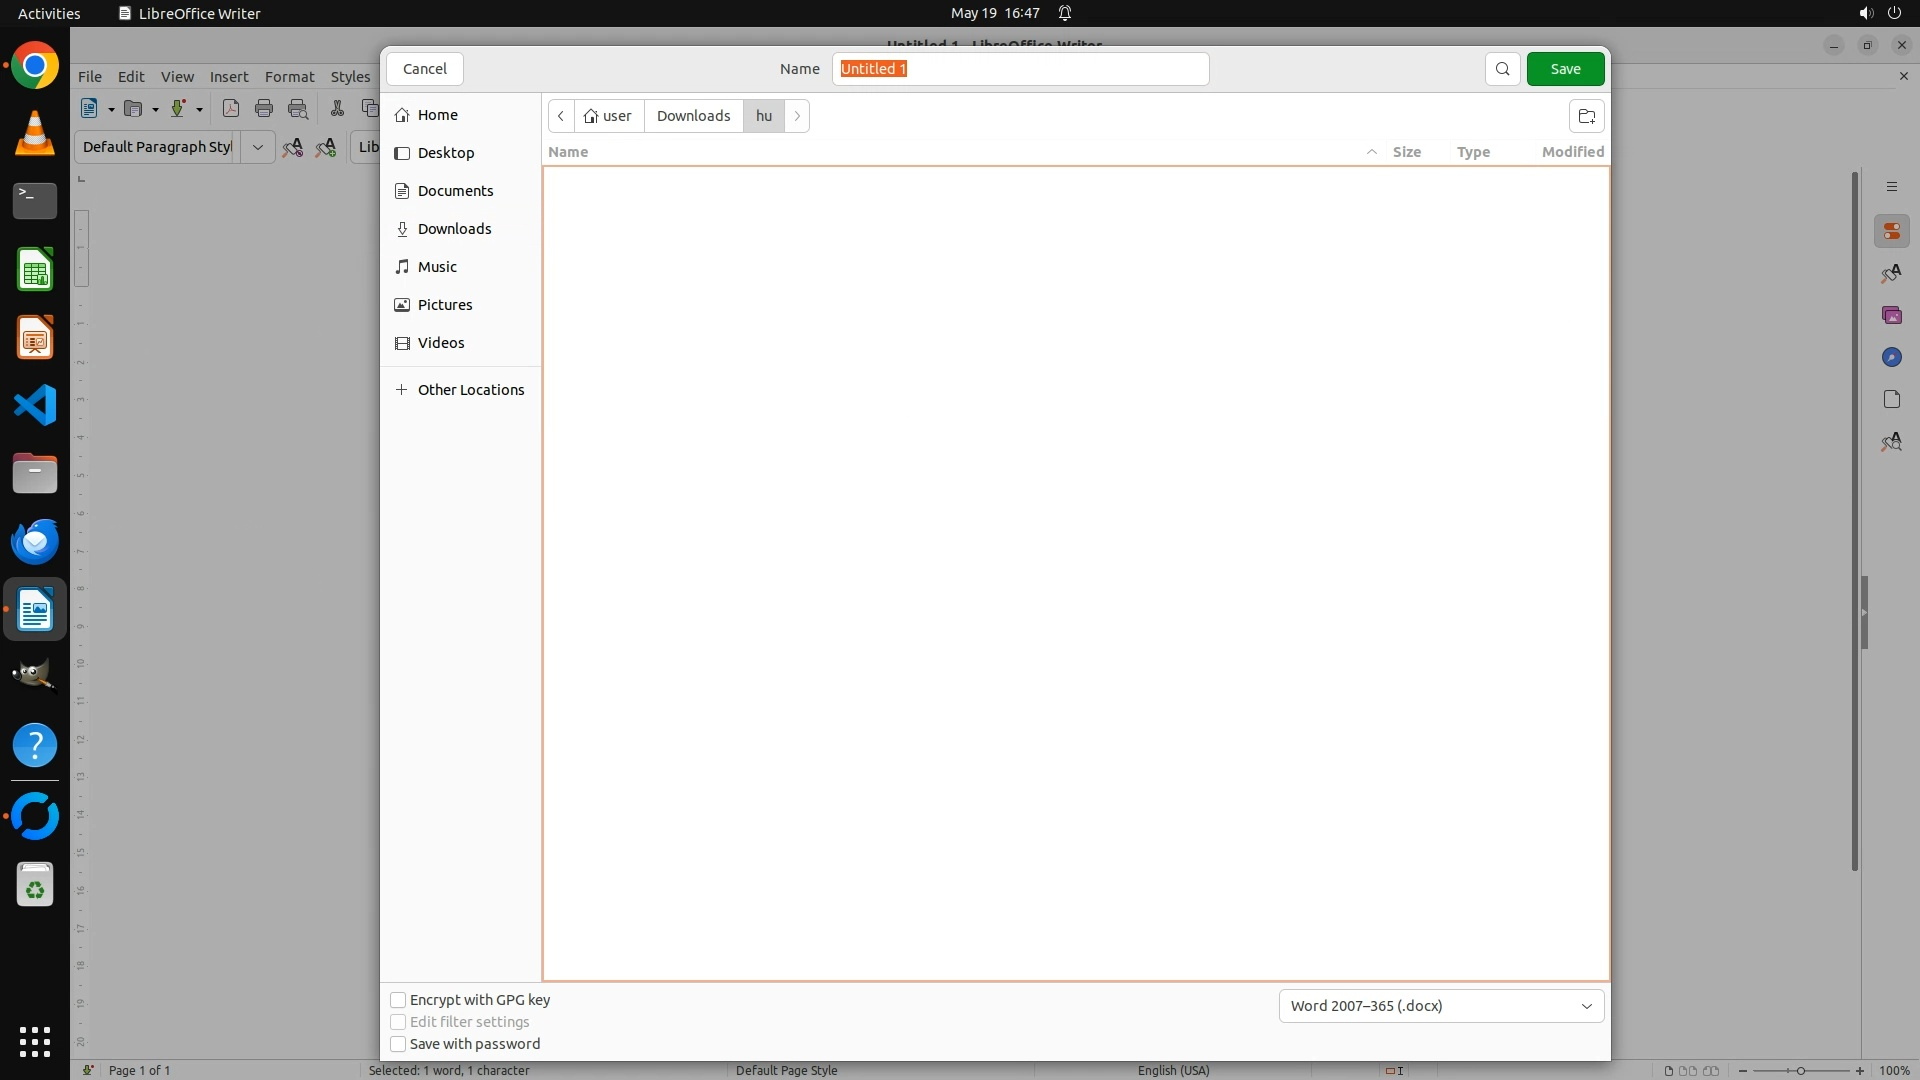The image size is (1920, 1080).
Task: Open the Format menu
Action: (289, 77)
